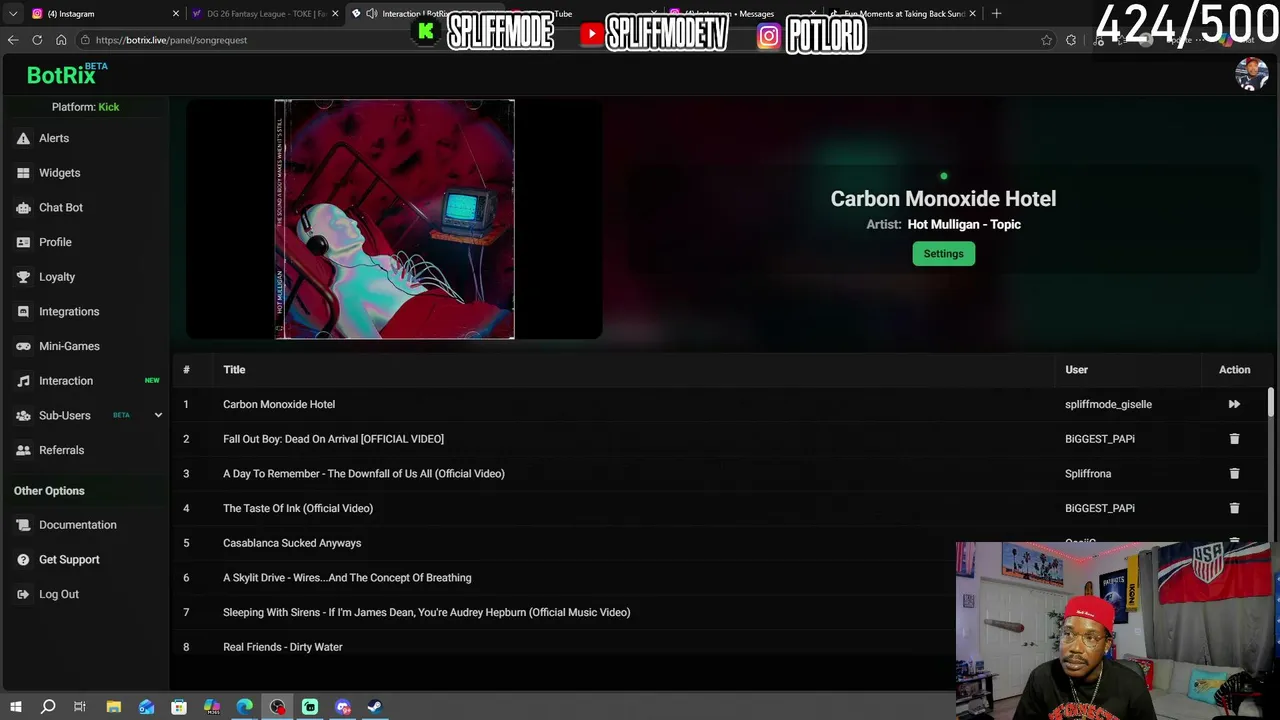Click the browser back arrow
The width and height of the screenshot is (1280, 720).
(x=13, y=40)
